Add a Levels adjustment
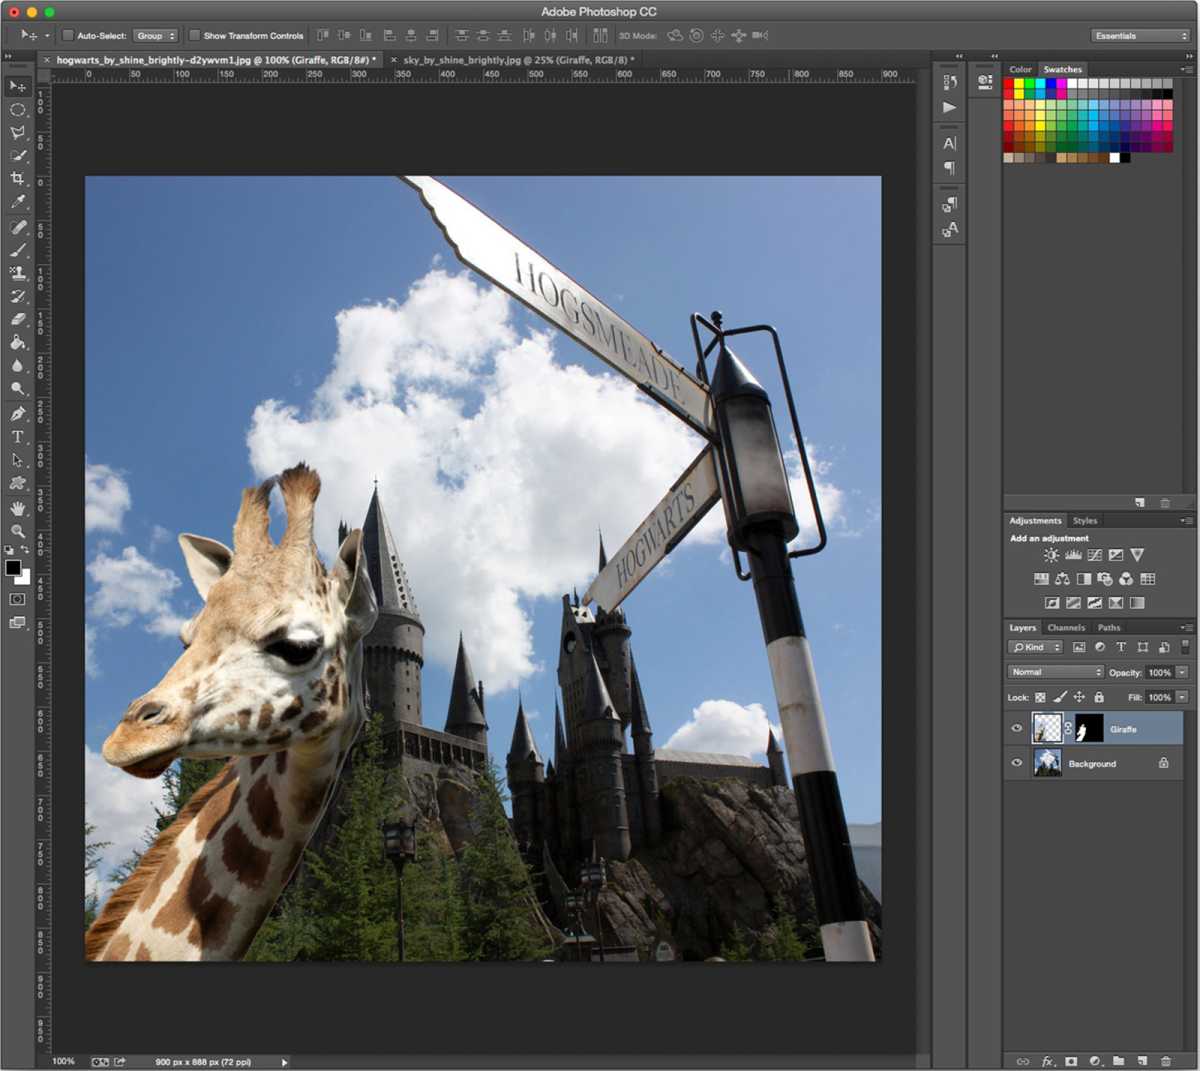Viewport: 1200px width, 1071px height. (x=1073, y=555)
